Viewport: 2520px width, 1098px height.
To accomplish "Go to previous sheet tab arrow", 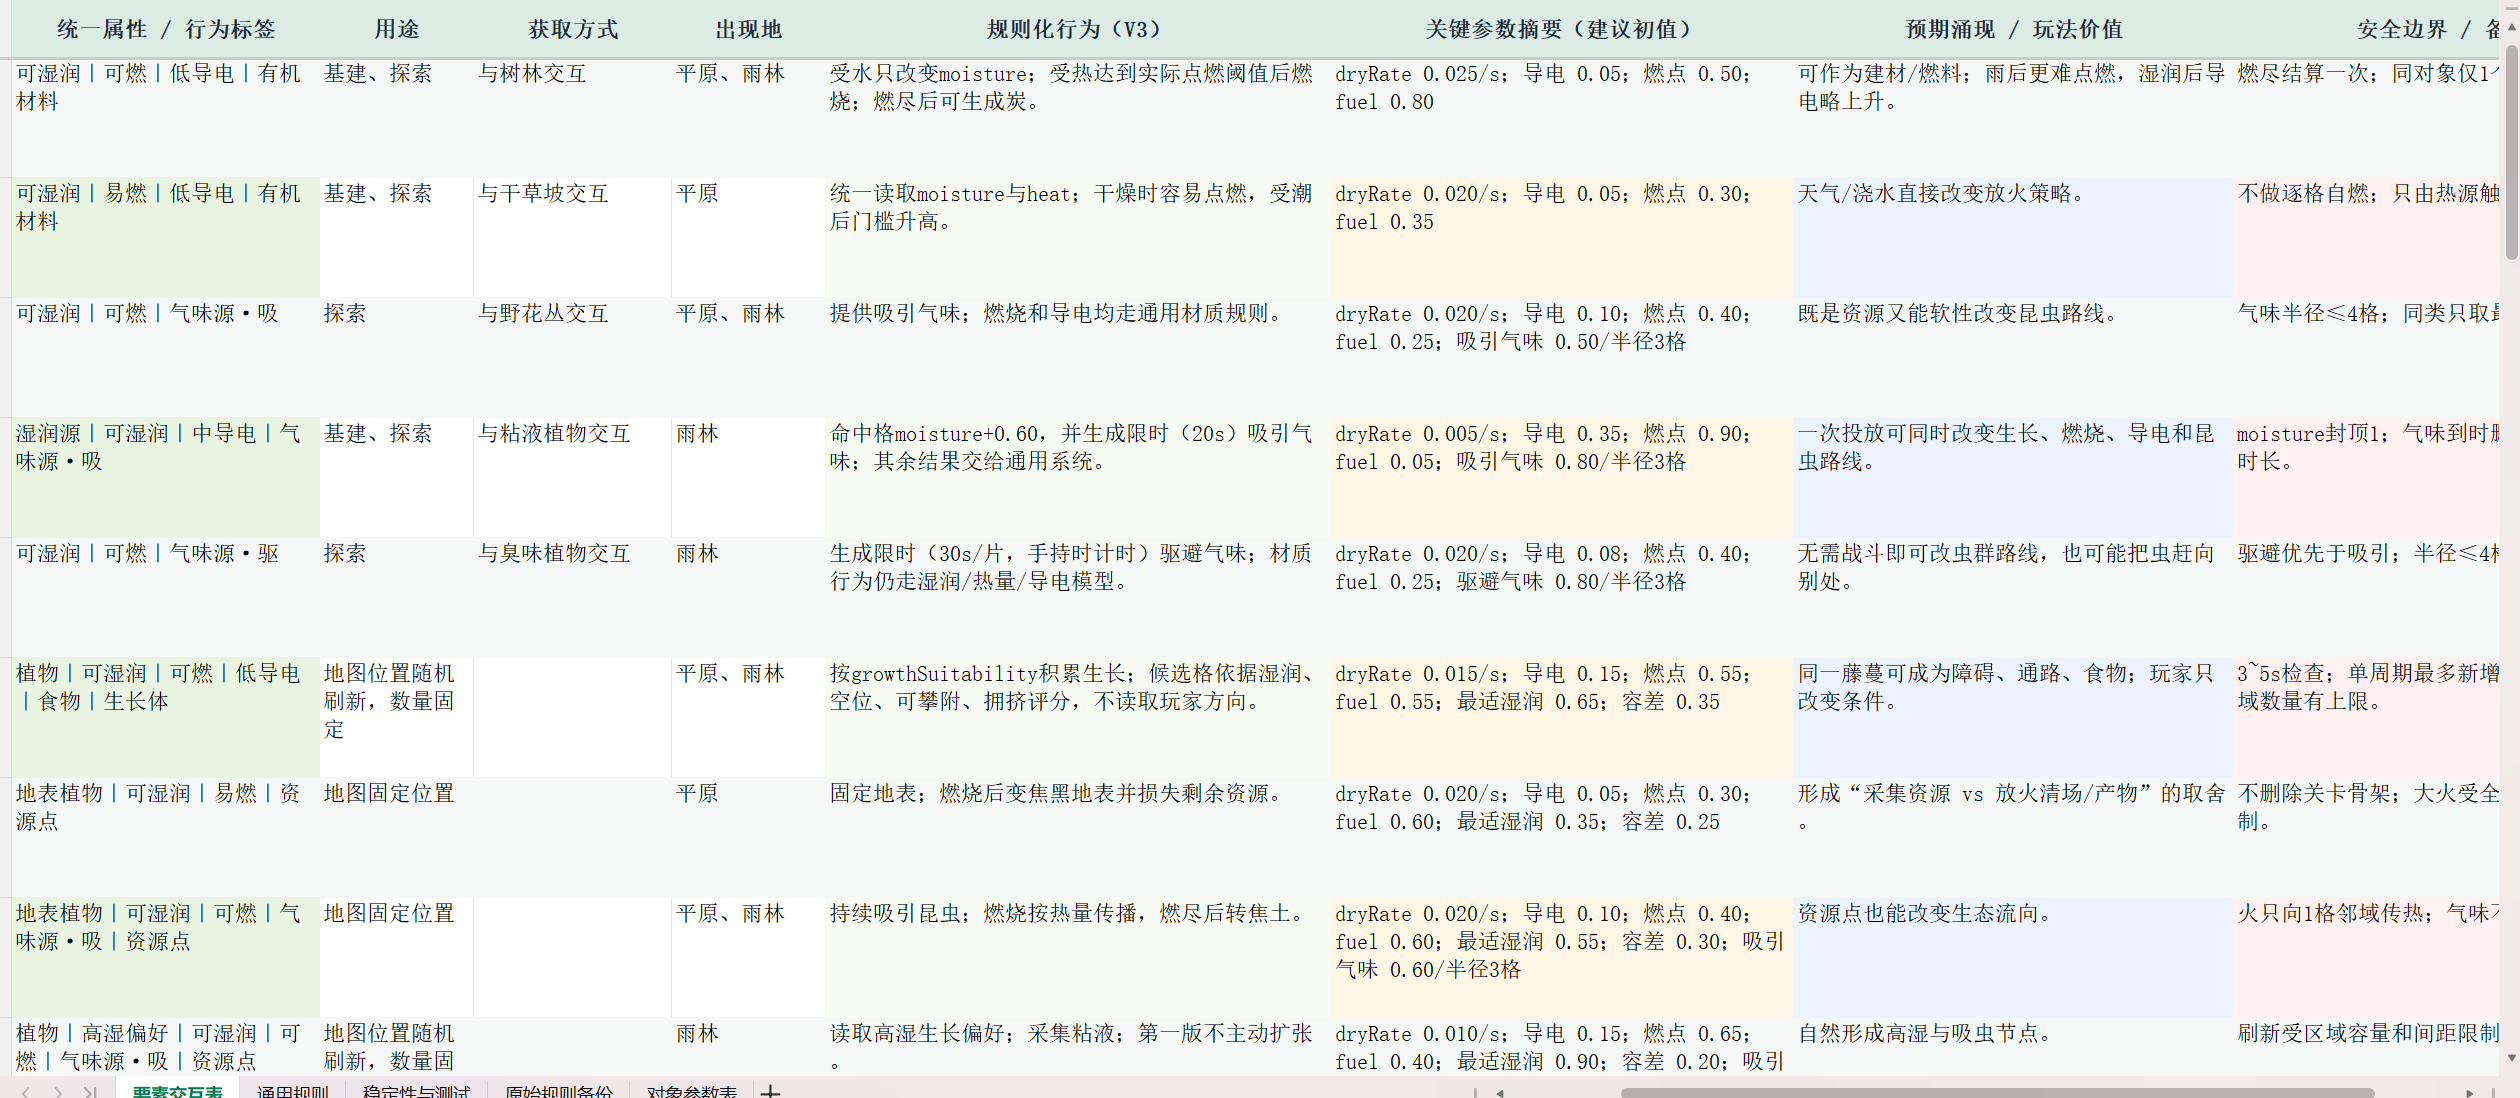I will coord(27,1092).
